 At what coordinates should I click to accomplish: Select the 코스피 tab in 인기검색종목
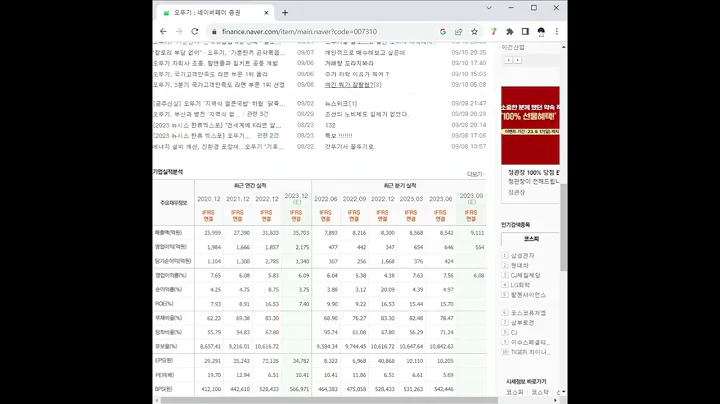531,239
